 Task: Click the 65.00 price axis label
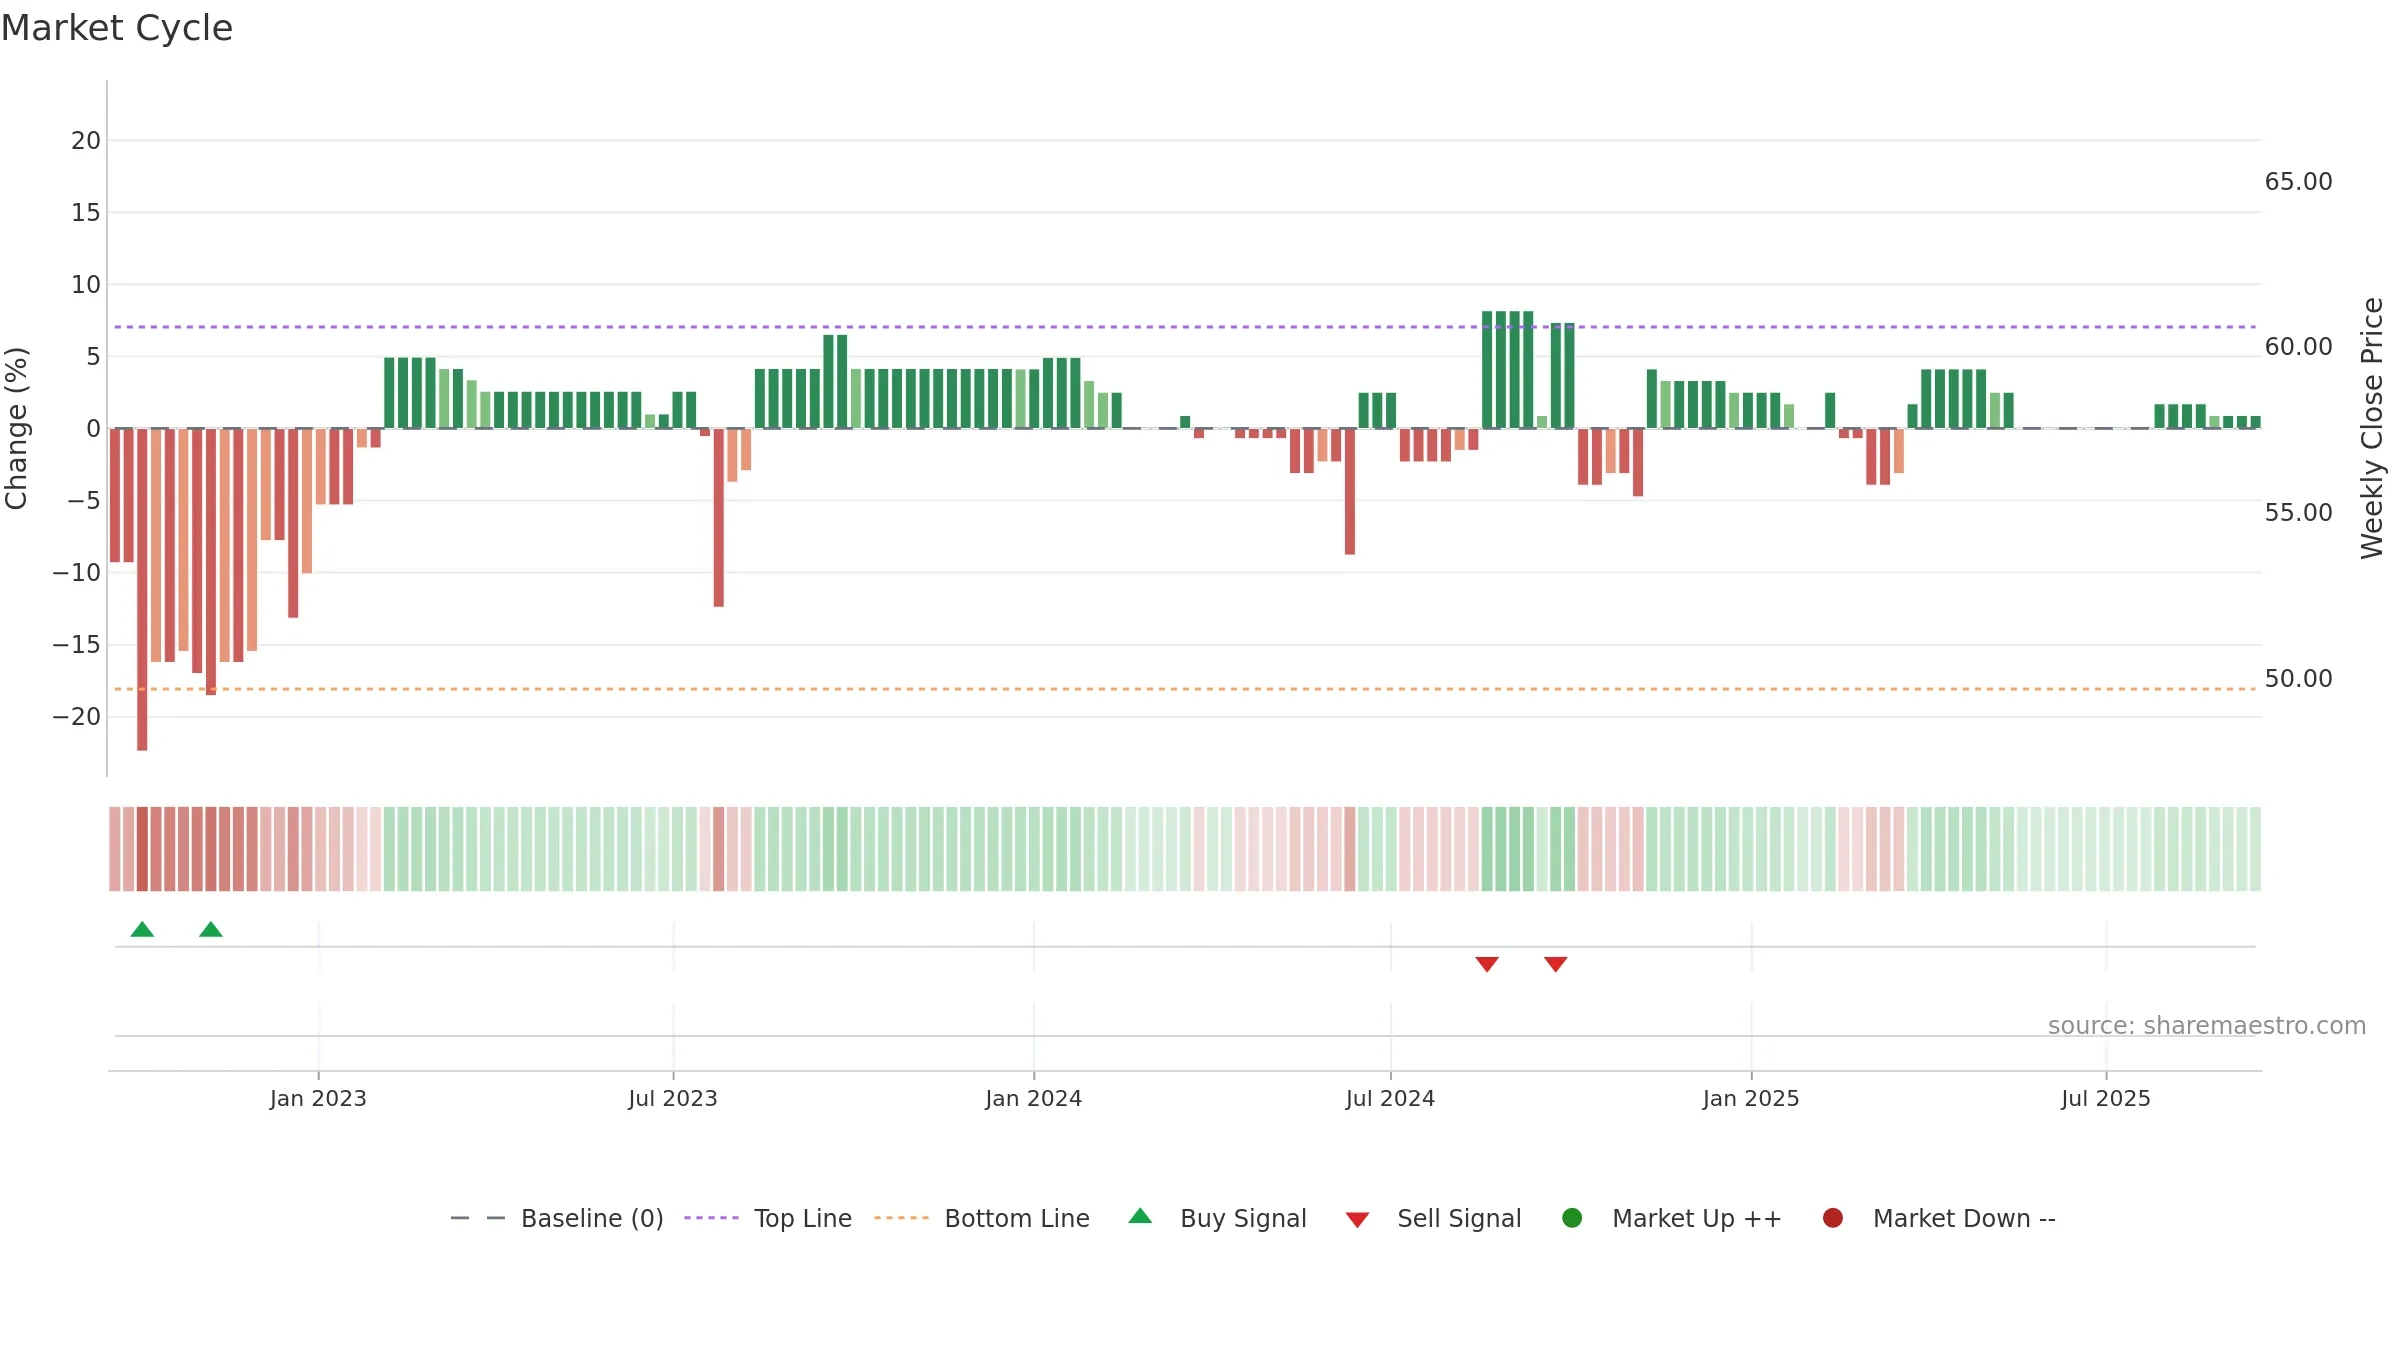[2298, 182]
